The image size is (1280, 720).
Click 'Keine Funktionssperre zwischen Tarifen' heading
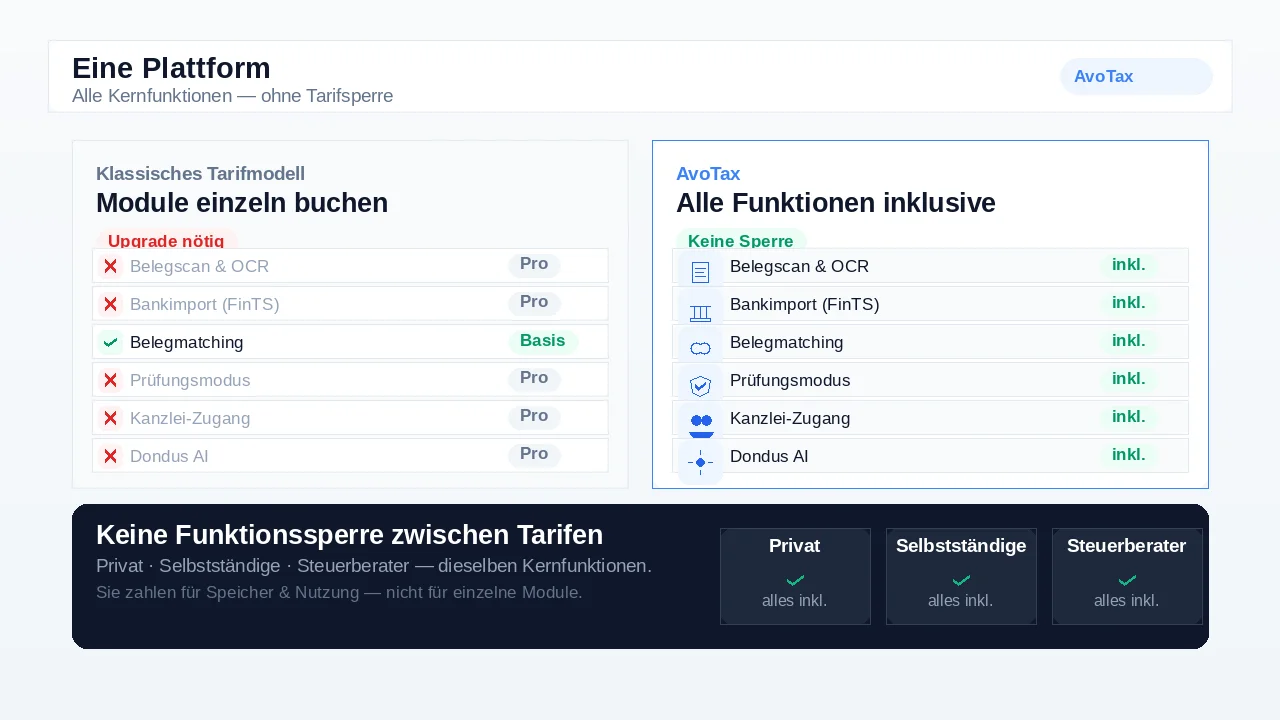[349, 534]
